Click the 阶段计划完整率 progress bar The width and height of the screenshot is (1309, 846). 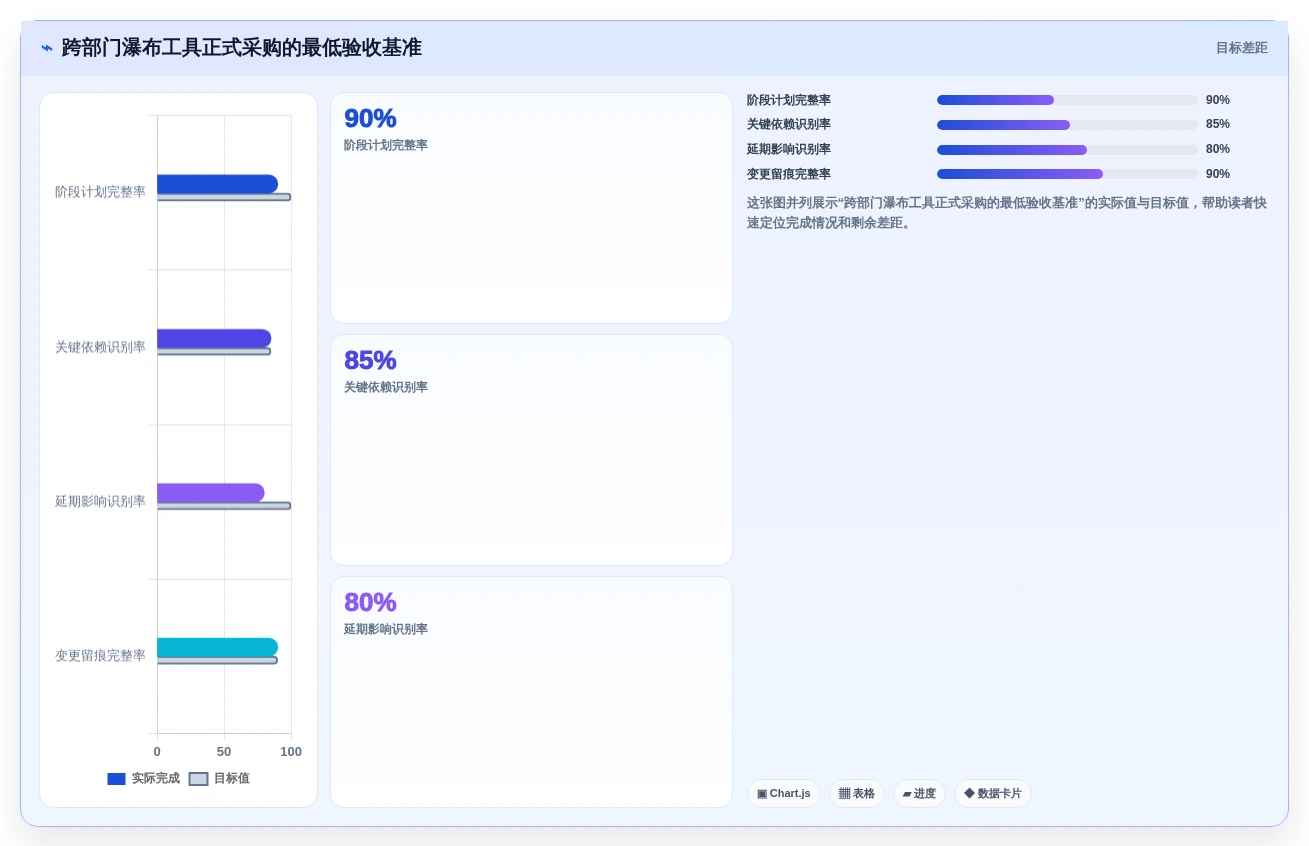point(1067,100)
